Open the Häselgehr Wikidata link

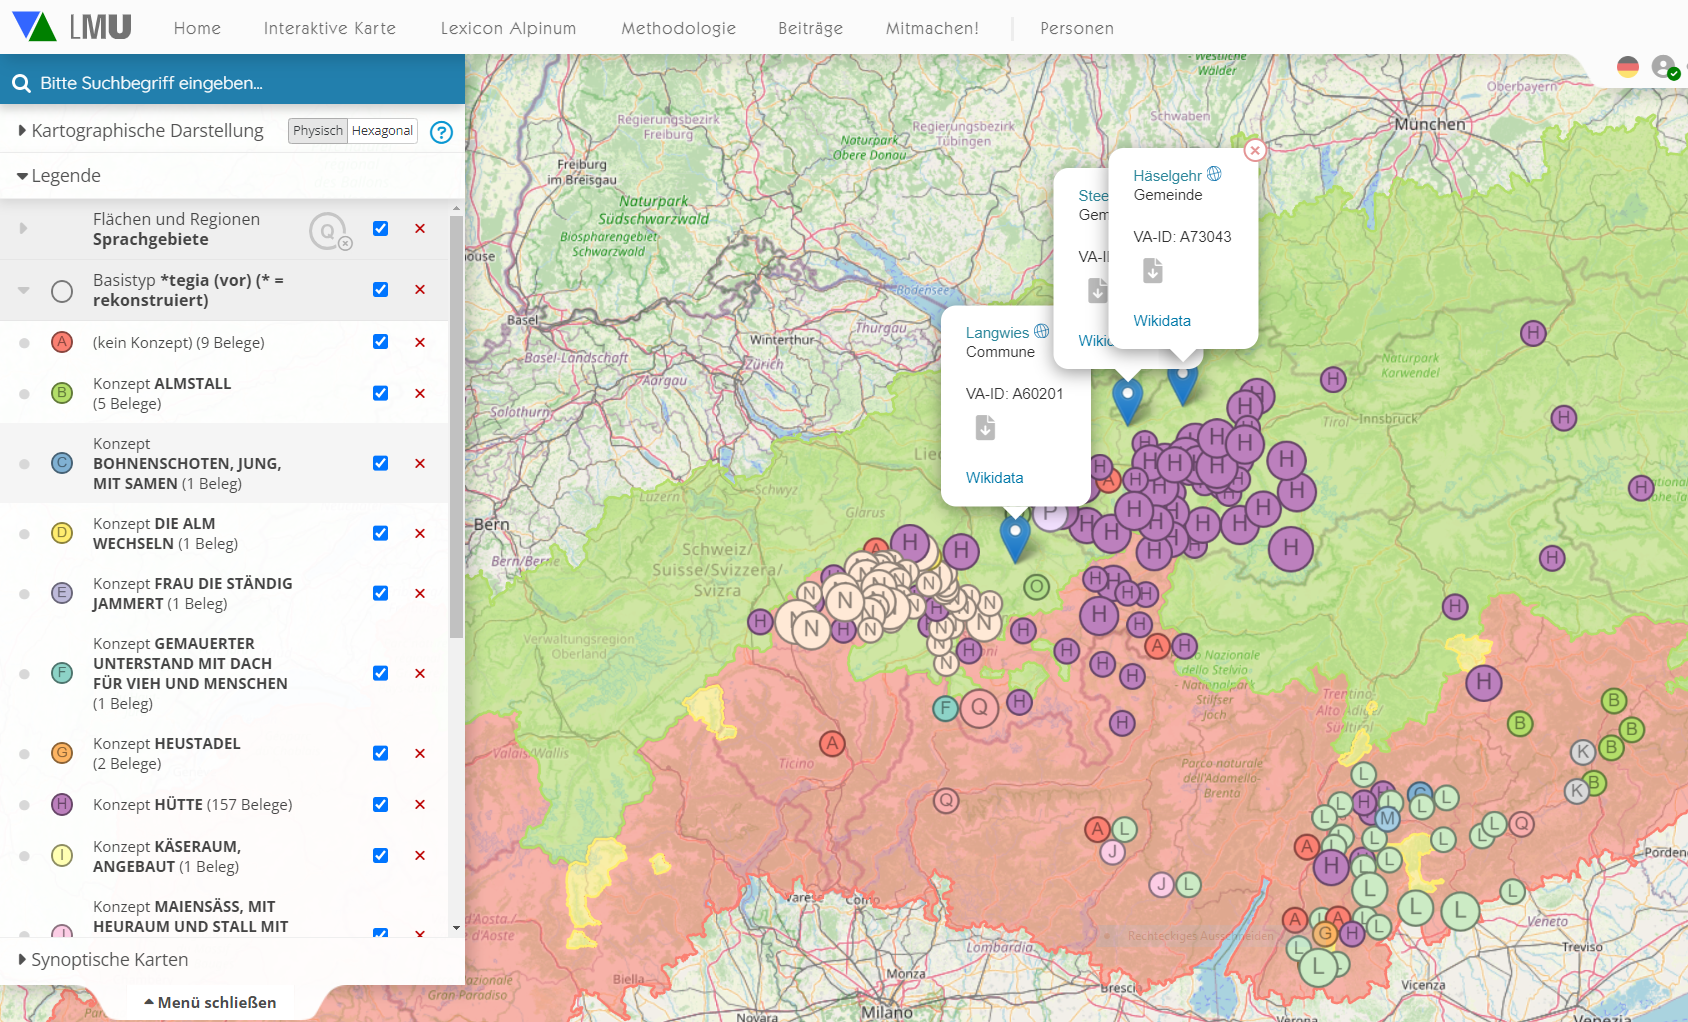click(x=1162, y=321)
